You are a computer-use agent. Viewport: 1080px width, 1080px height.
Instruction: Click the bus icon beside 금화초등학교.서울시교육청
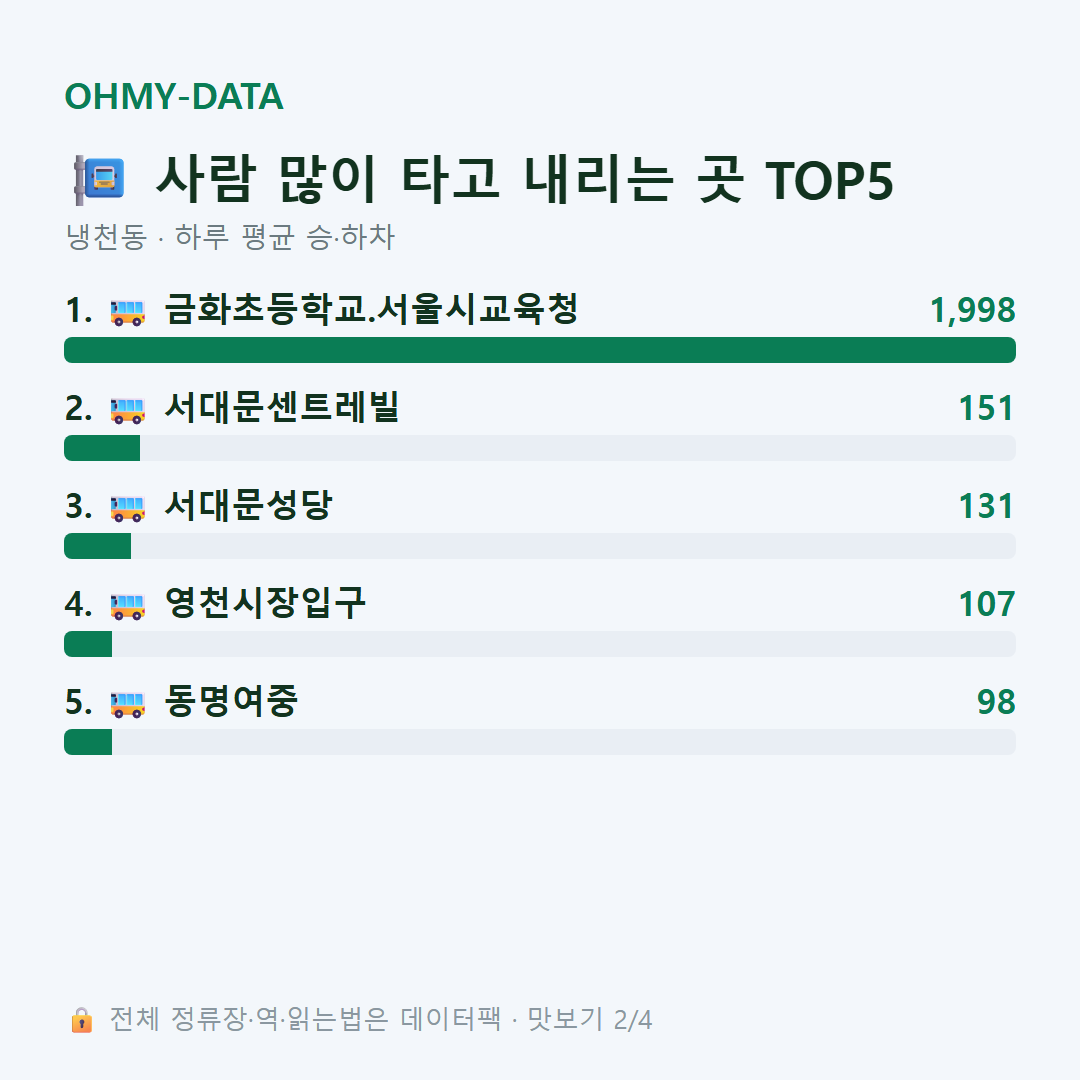coord(128,311)
